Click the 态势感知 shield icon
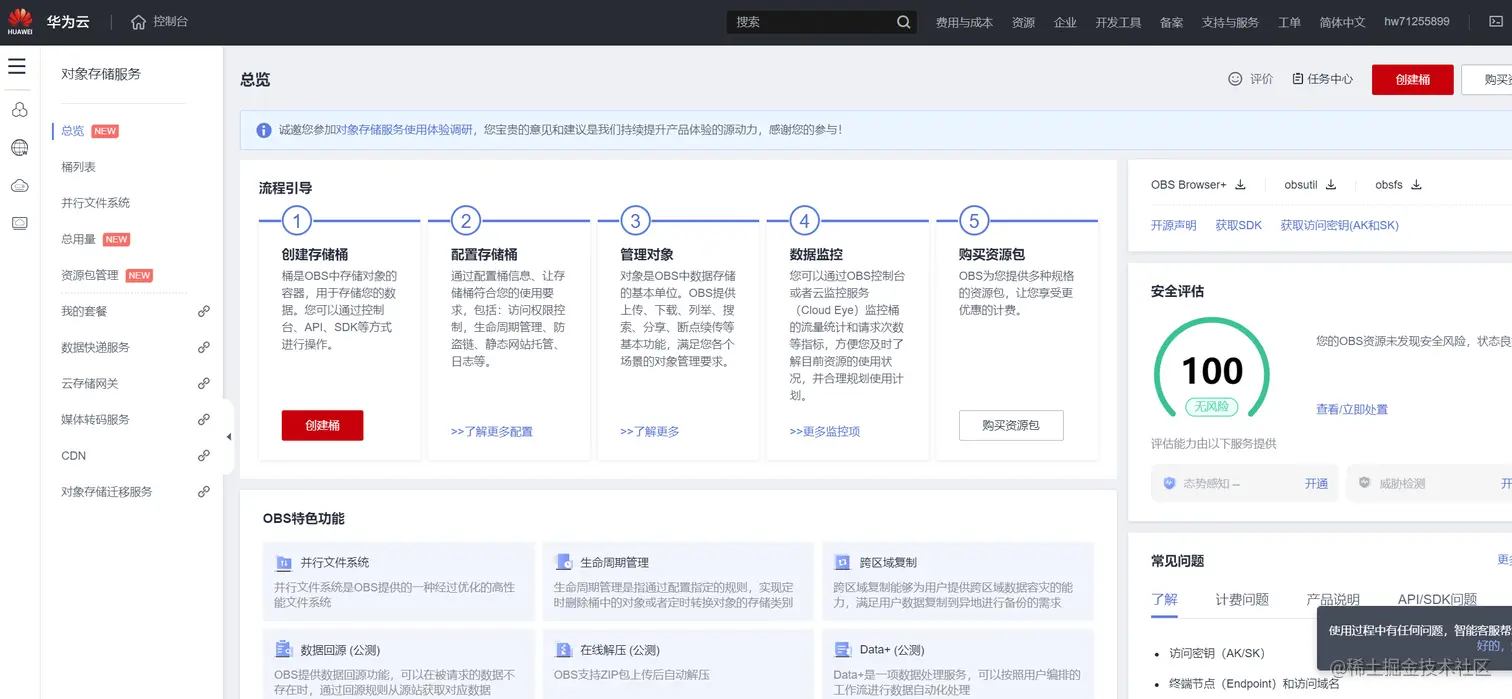1512x699 pixels. coord(1169,484)
